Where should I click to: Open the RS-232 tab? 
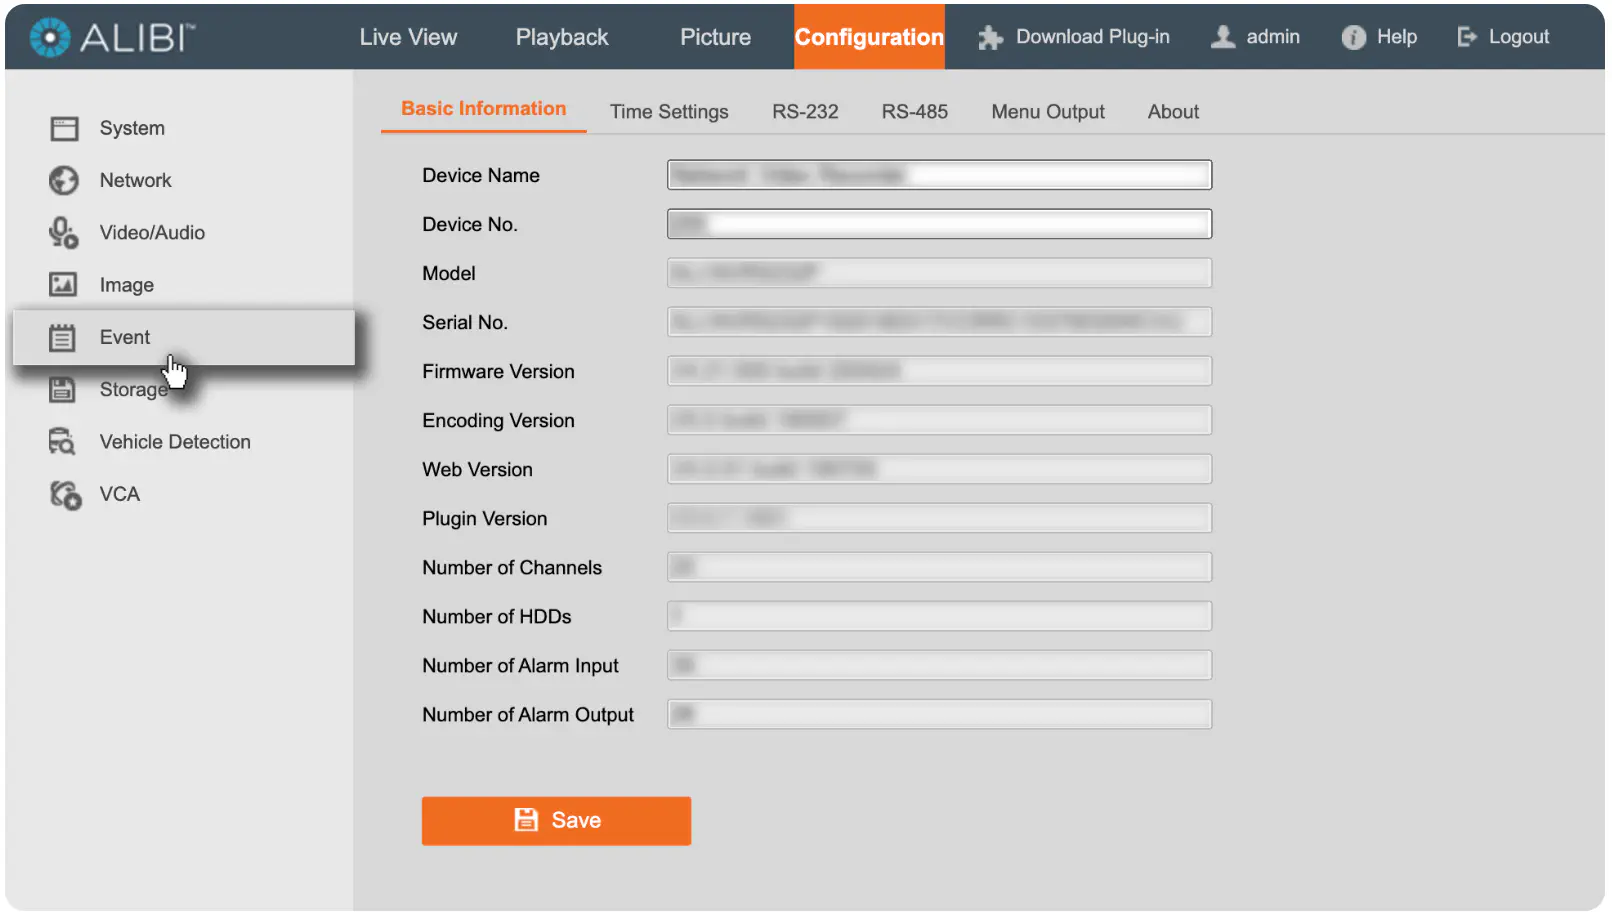(x=805, y=112)
